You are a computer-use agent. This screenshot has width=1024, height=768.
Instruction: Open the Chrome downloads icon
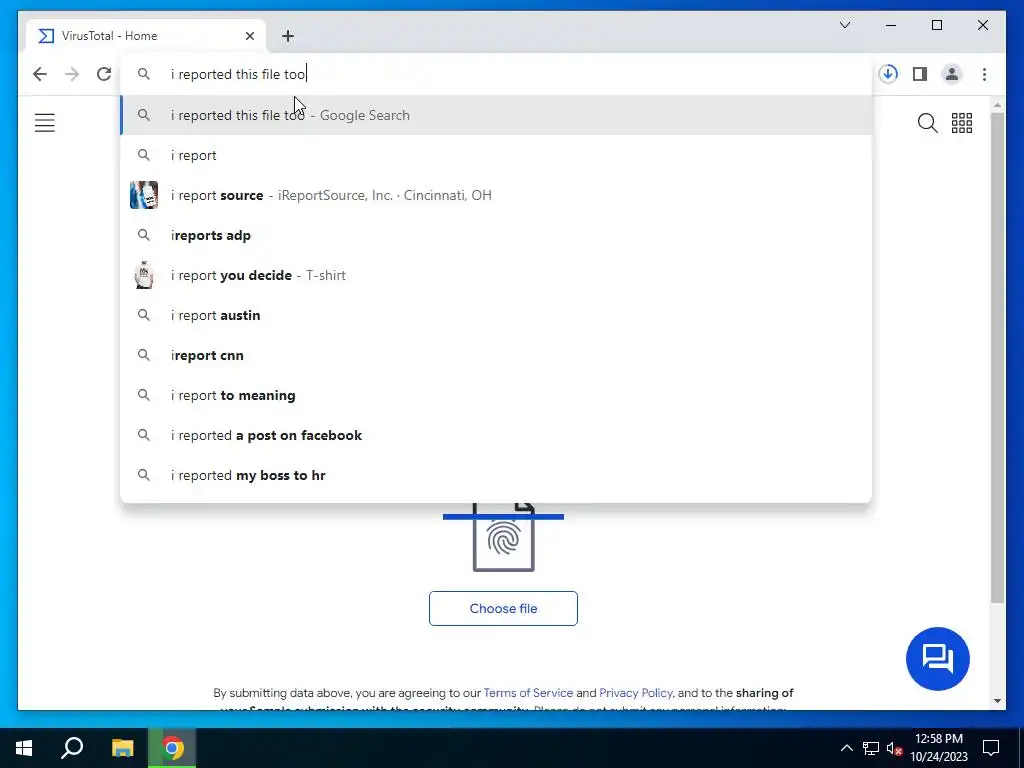[888, 74]
